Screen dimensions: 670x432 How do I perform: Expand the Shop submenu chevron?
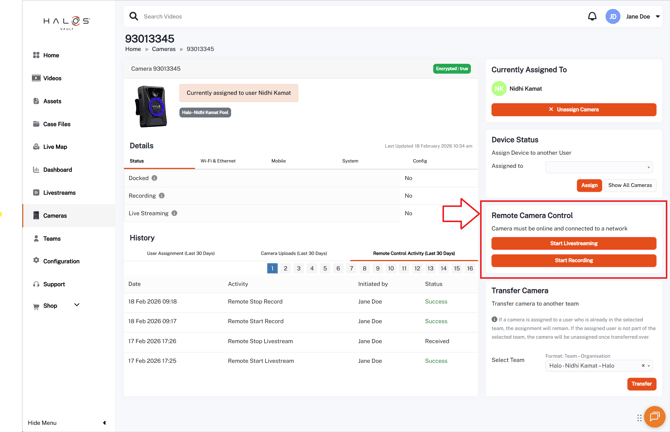[77, 306]
